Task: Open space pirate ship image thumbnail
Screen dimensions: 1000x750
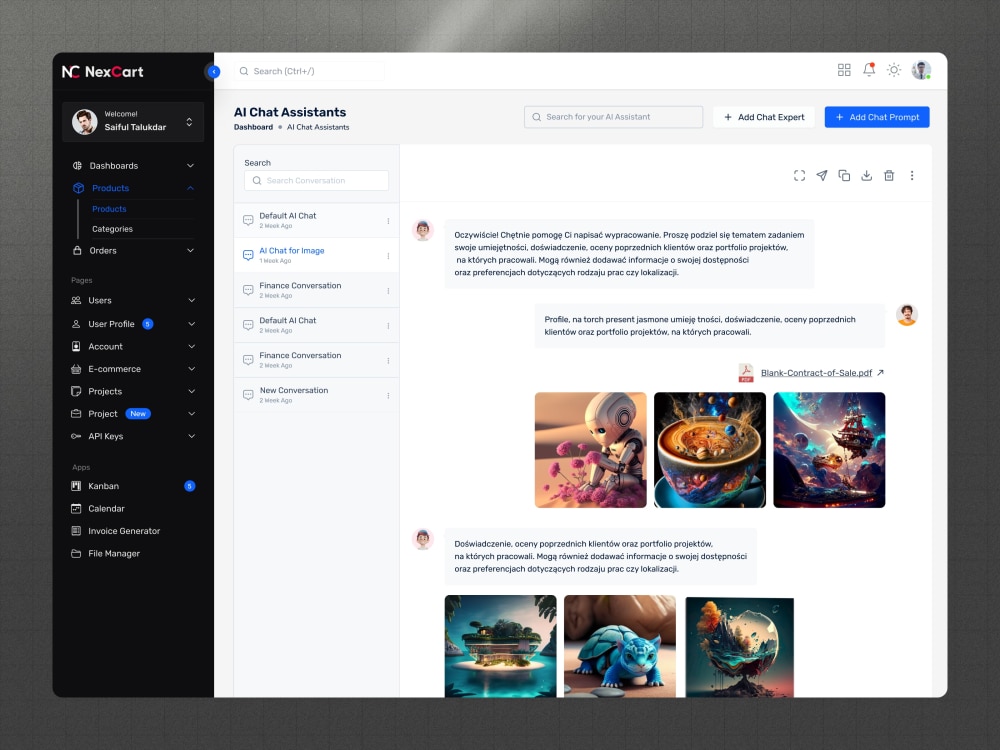Action: [x=828, y=450]
